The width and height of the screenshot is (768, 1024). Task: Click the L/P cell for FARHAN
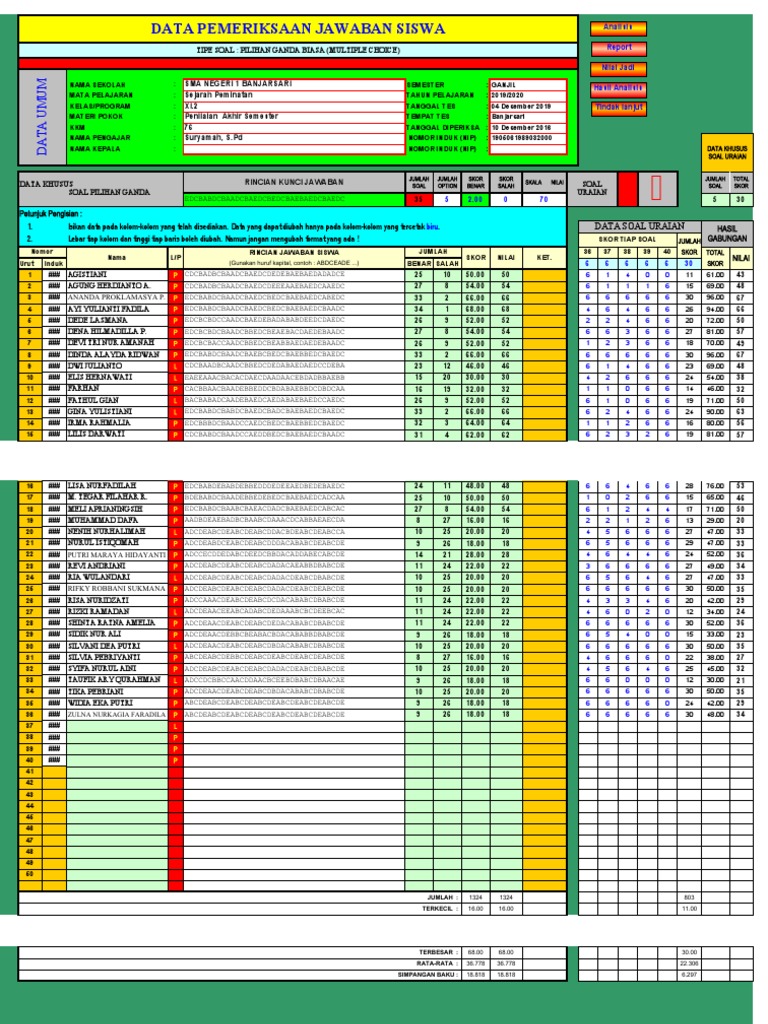click(x=175, y=389)
